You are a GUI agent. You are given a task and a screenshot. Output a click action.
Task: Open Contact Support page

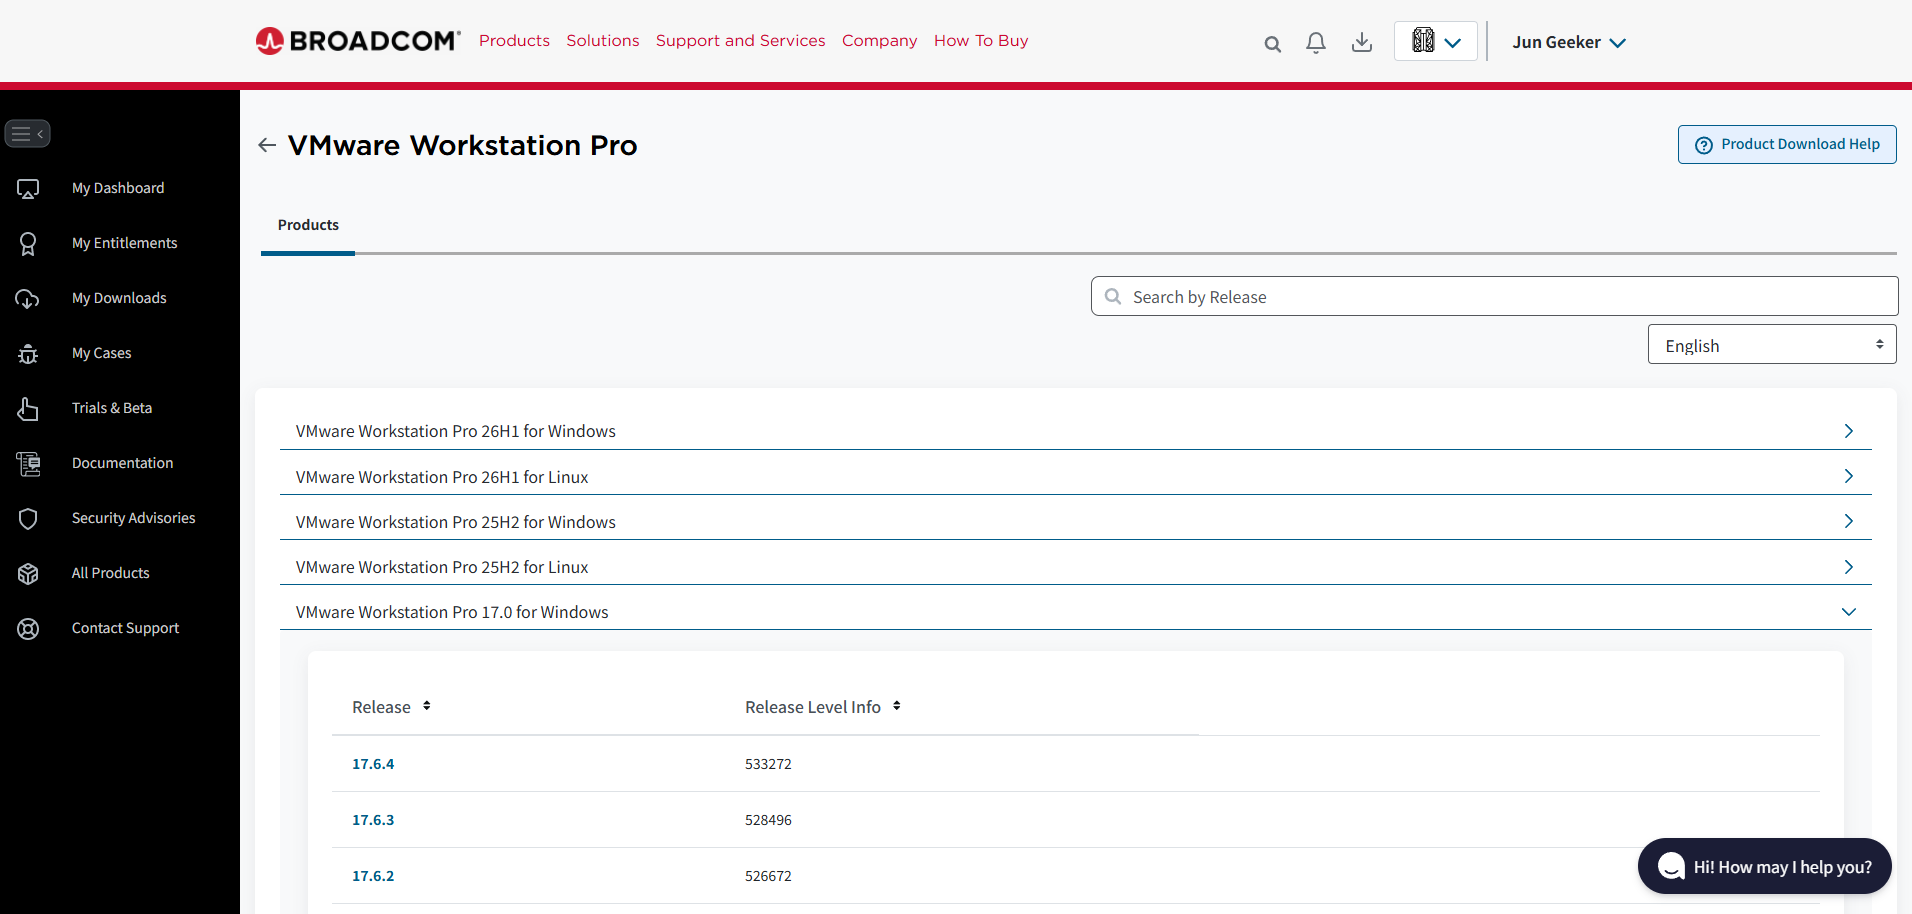(125, 628)
